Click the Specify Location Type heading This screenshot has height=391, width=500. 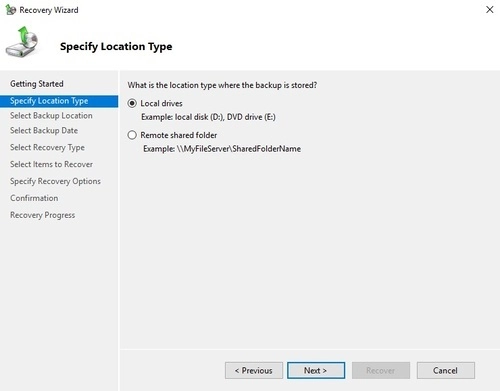(x=116, y=46)
